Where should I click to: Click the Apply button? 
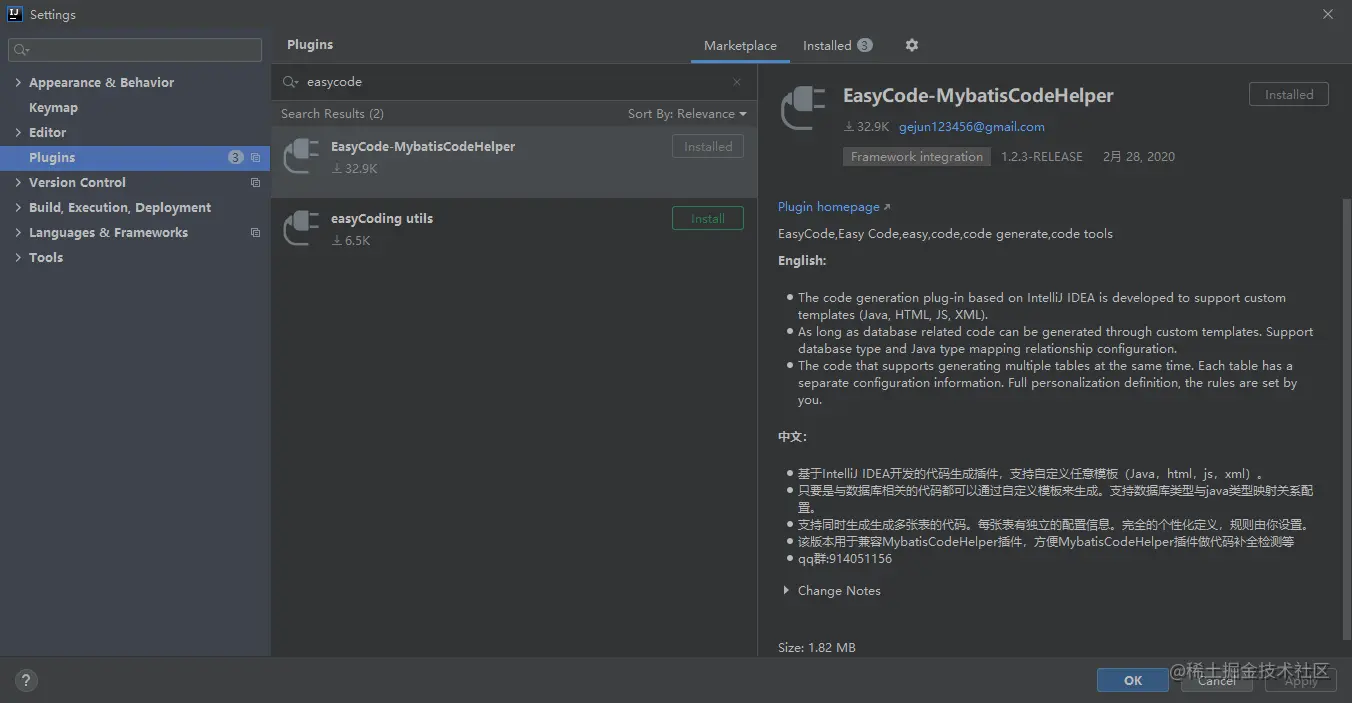(x=1301, y=680)
